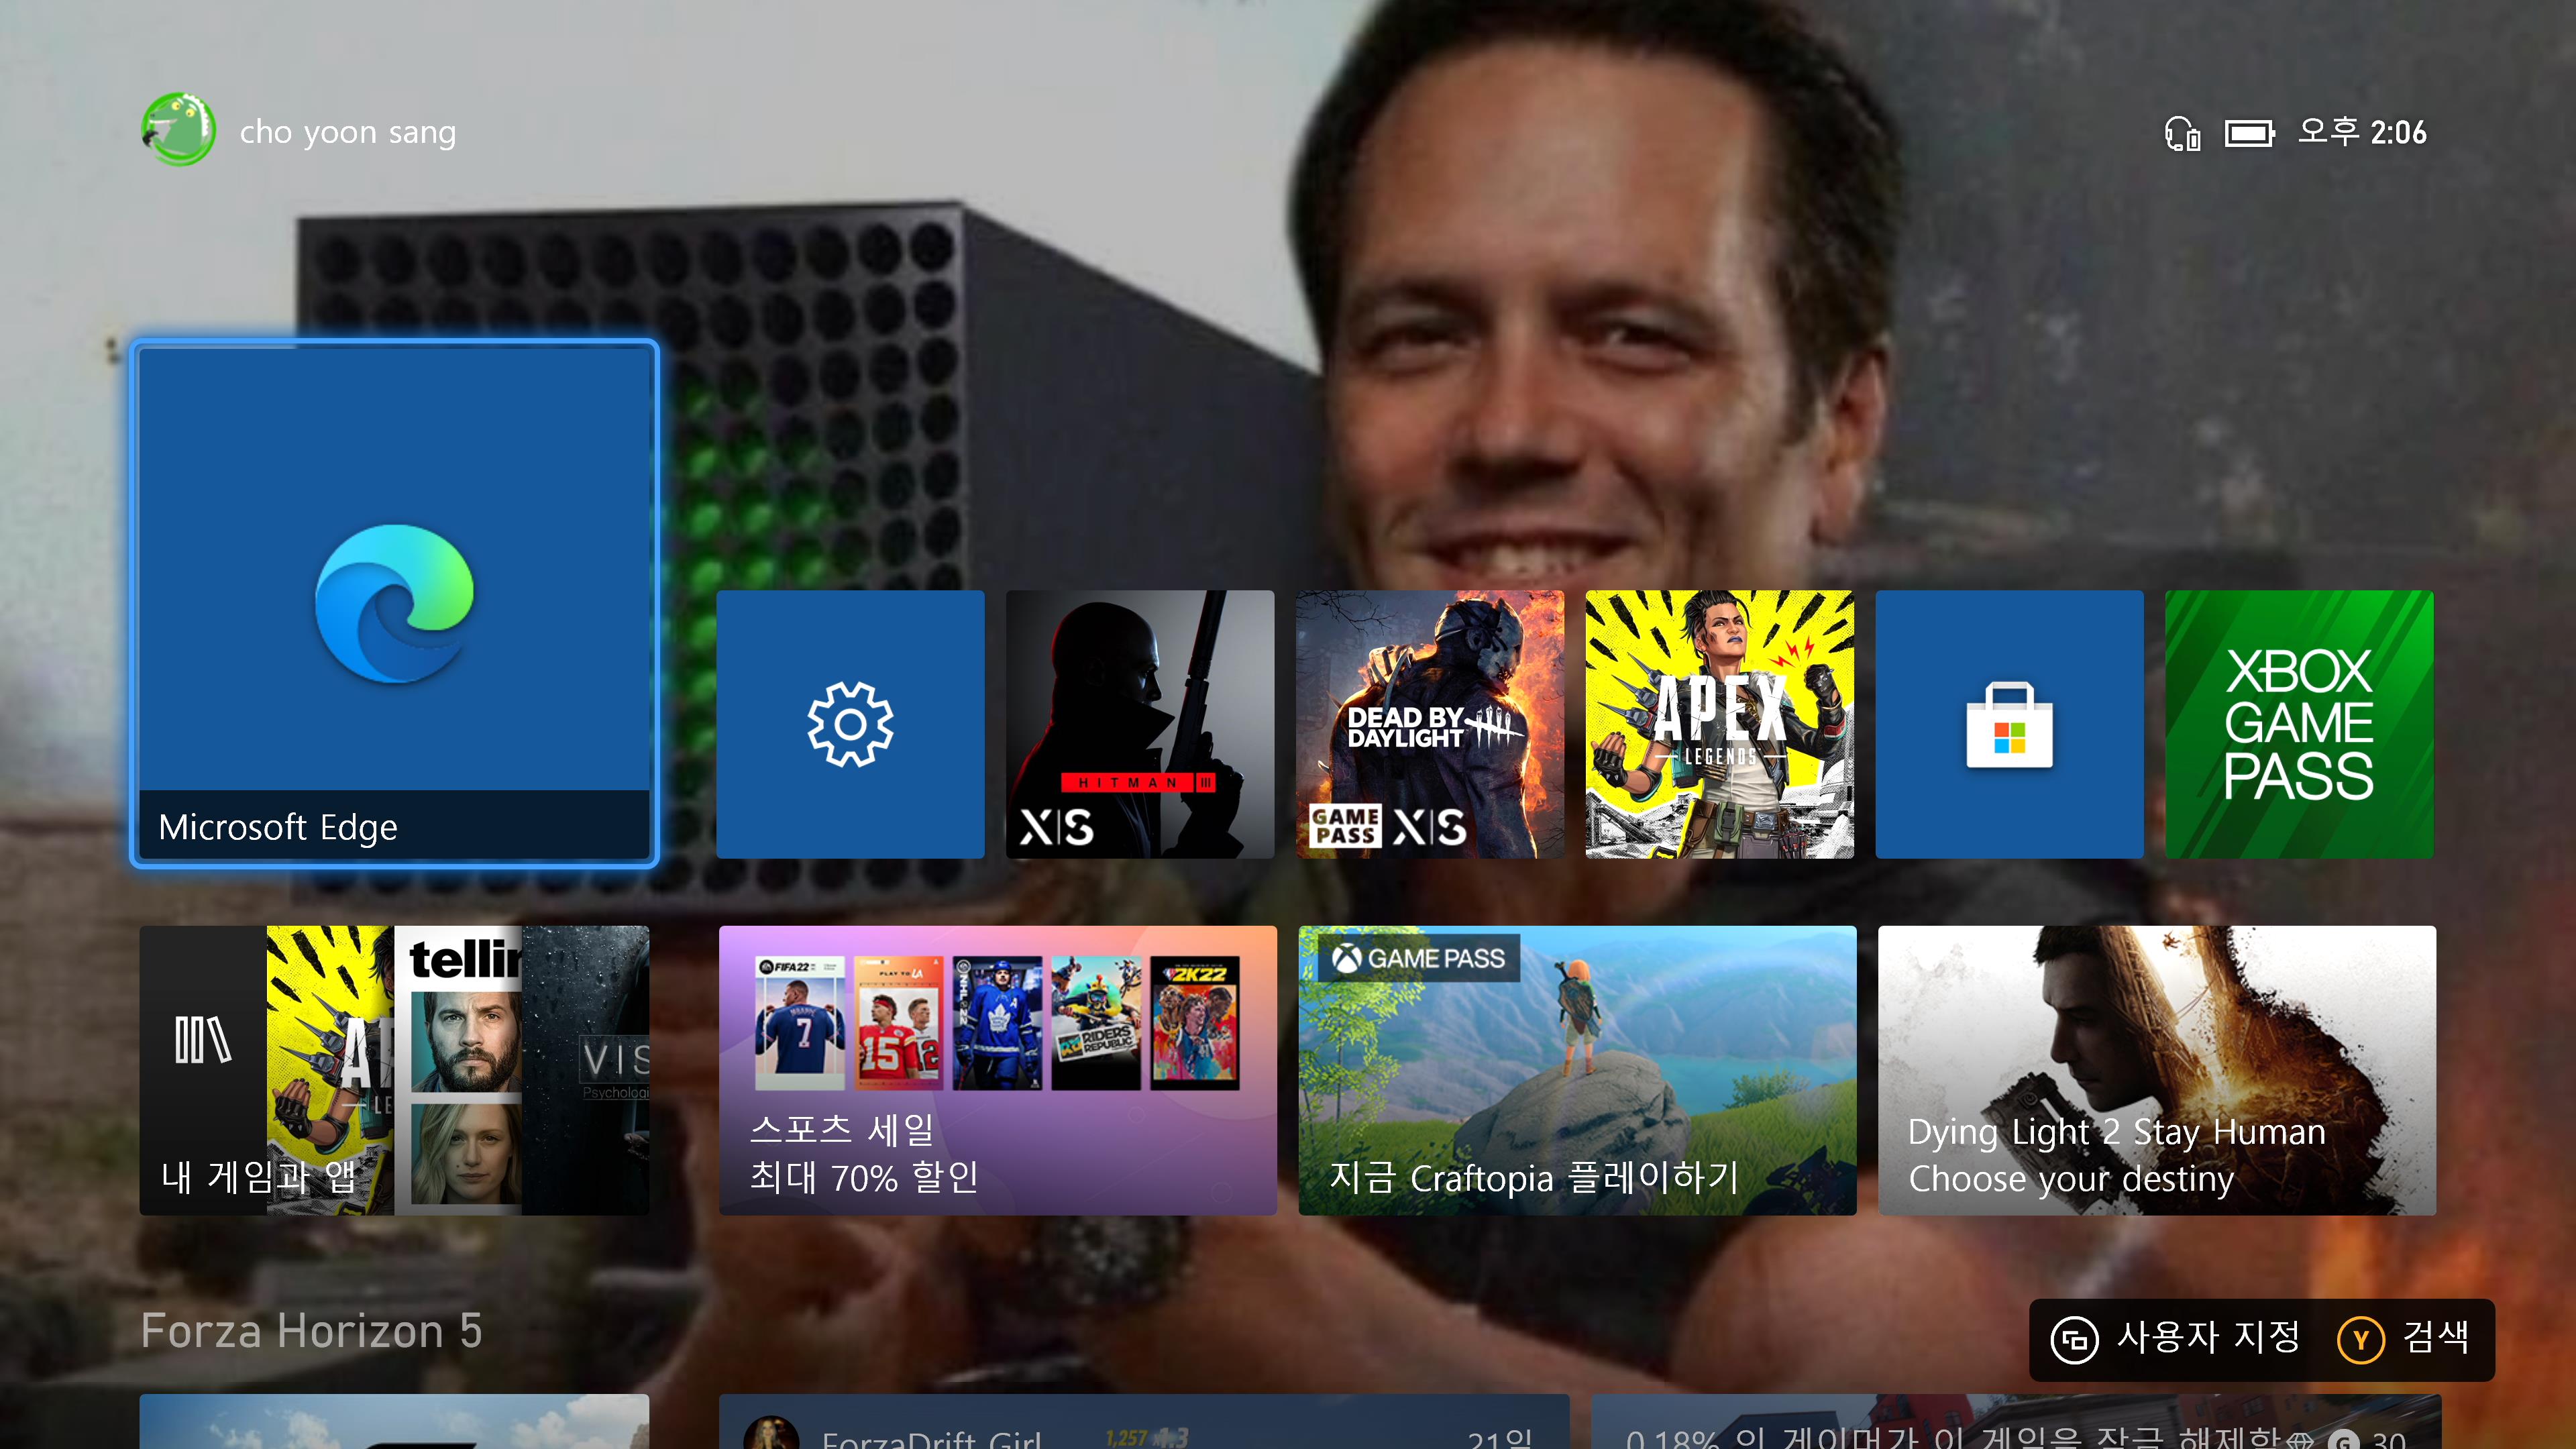Launch the Apex Legends tile
This screenshot has width=2576, height=1449.
1719,724
